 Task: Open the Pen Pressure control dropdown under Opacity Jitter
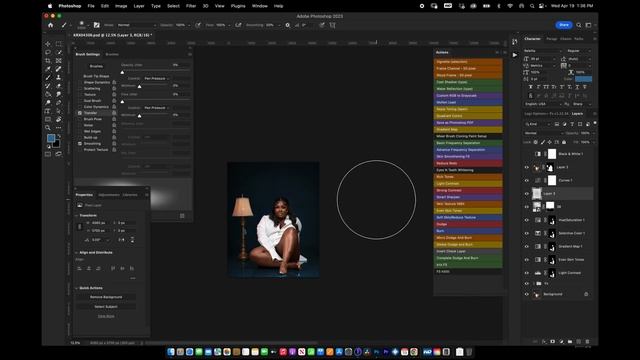click(156, 78)
